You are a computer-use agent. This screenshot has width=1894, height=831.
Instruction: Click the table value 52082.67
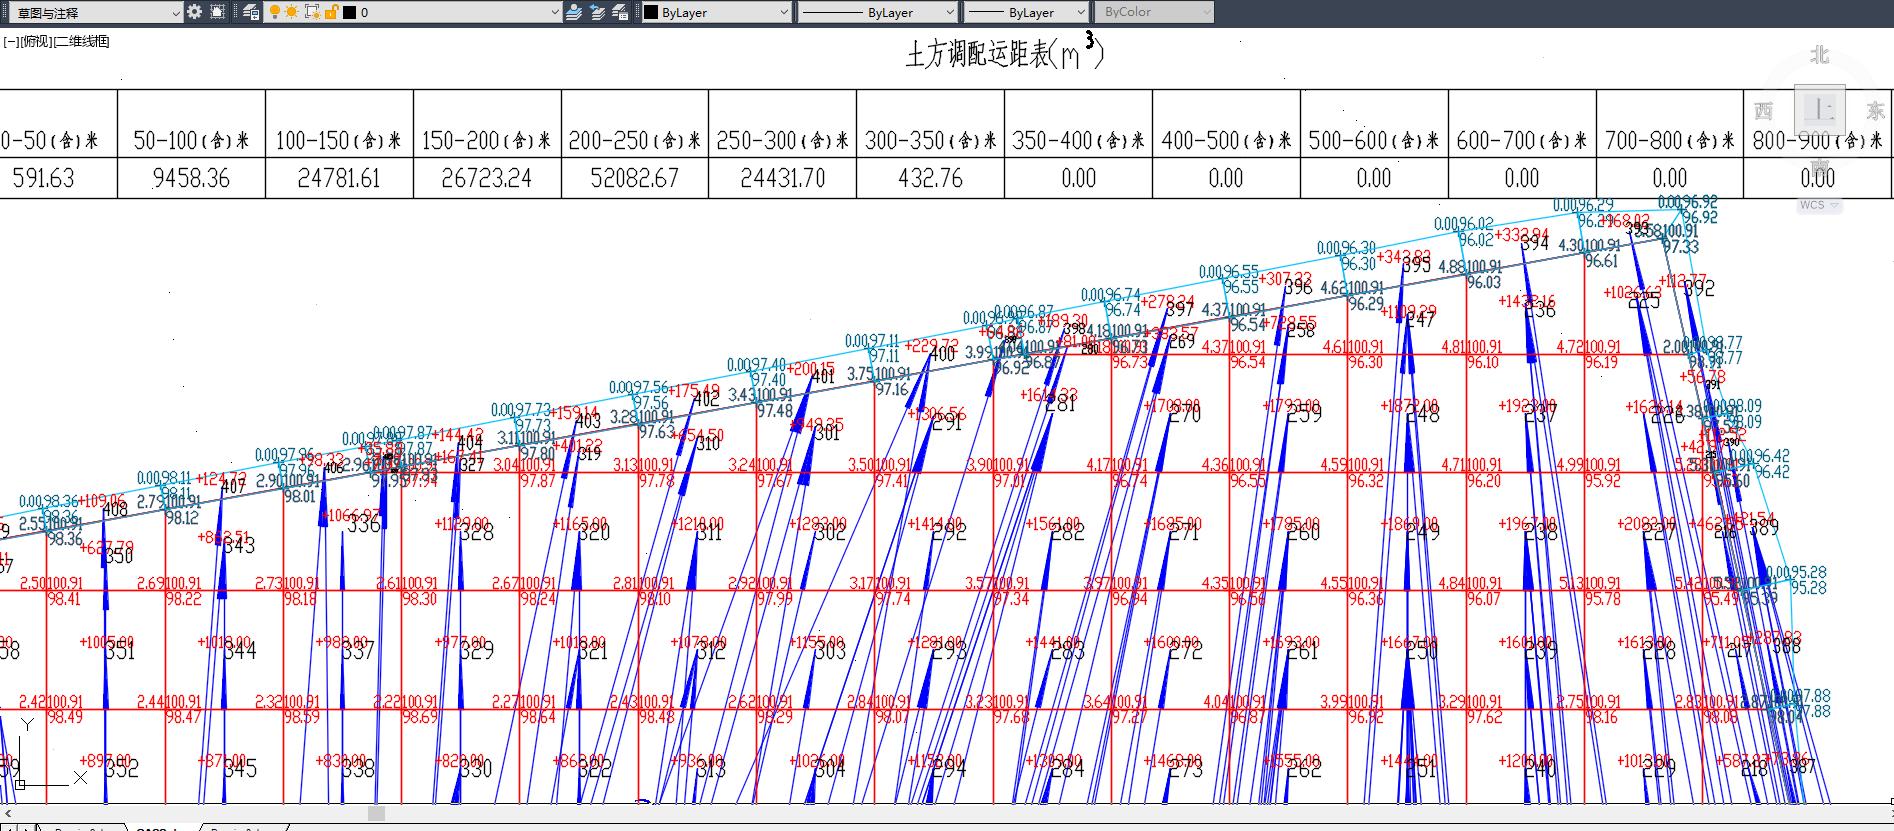click(x=634, y=179)
